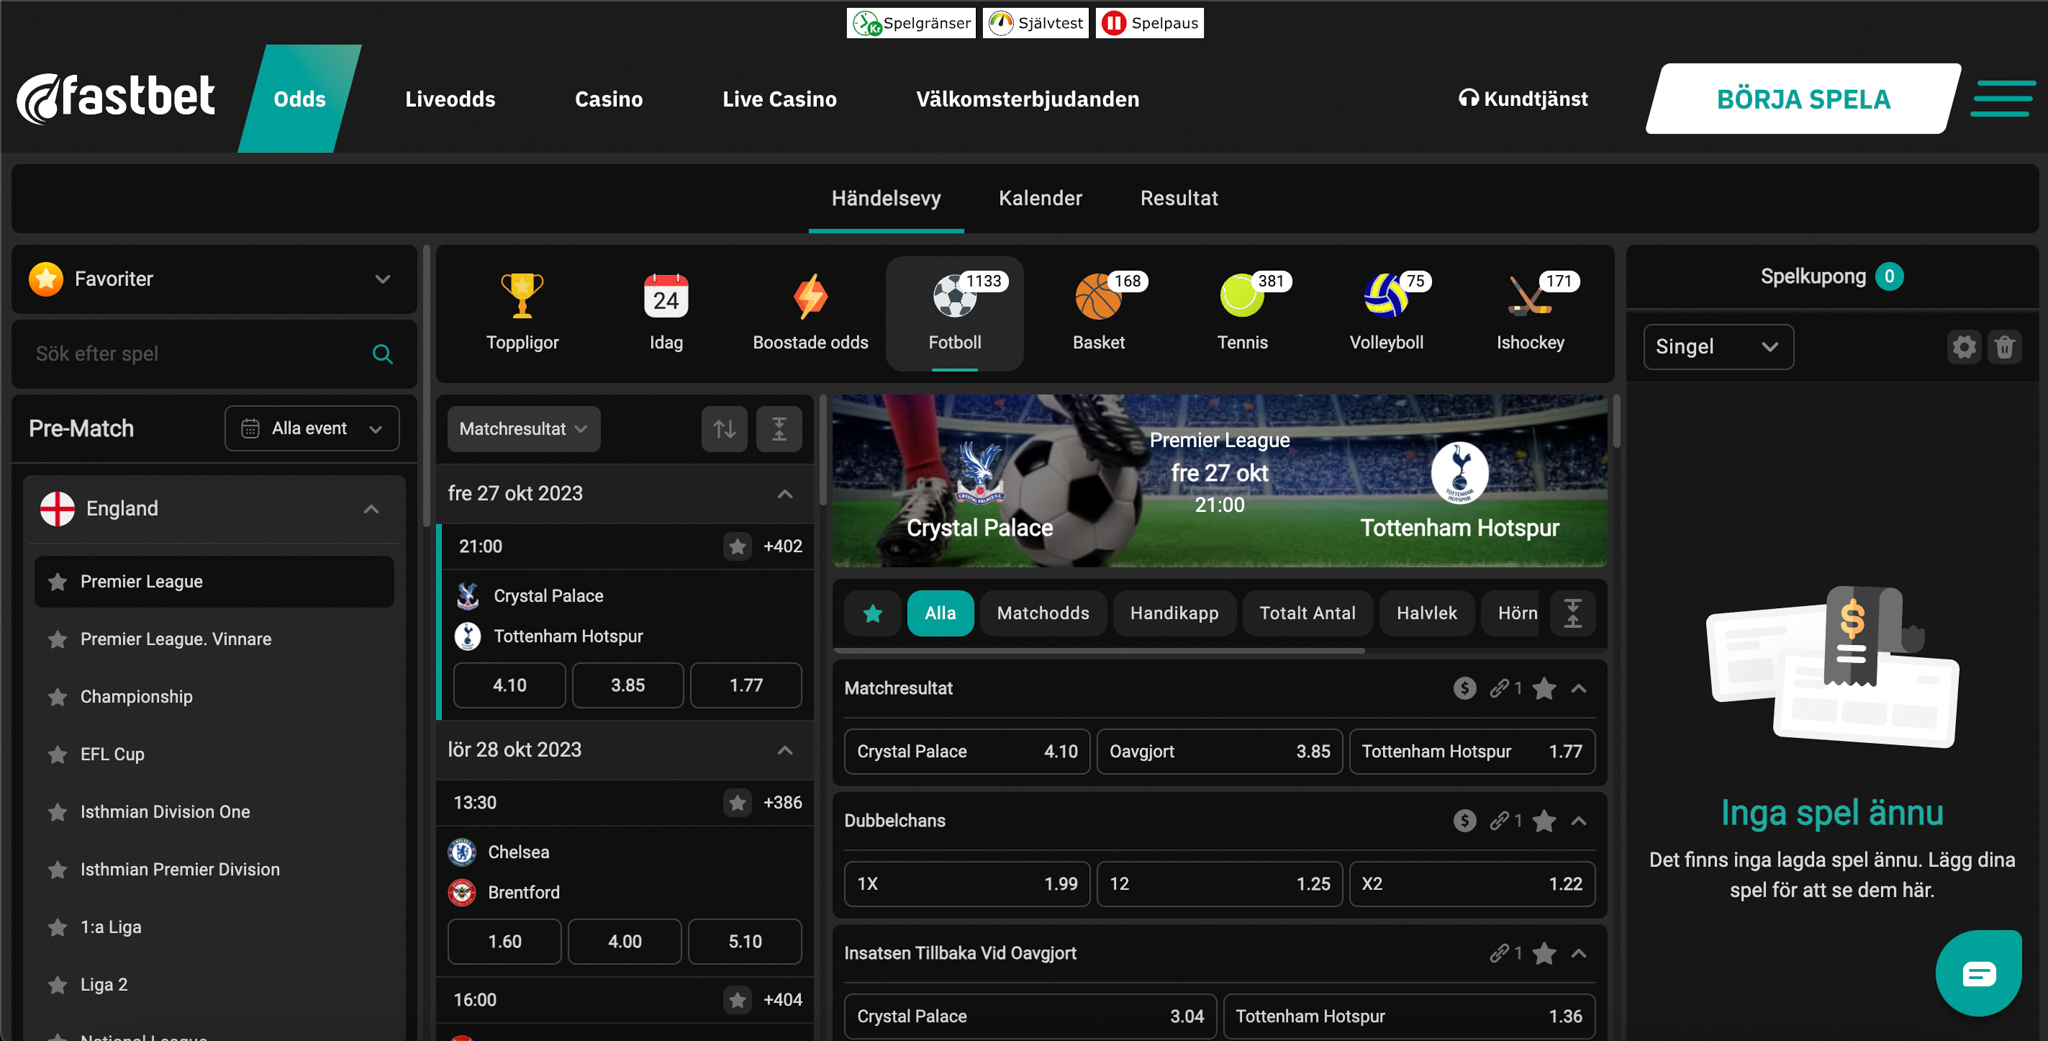Bet on double chance 1X 1.99
This screenshot has width=2048, height=1041.
[966, 884]
